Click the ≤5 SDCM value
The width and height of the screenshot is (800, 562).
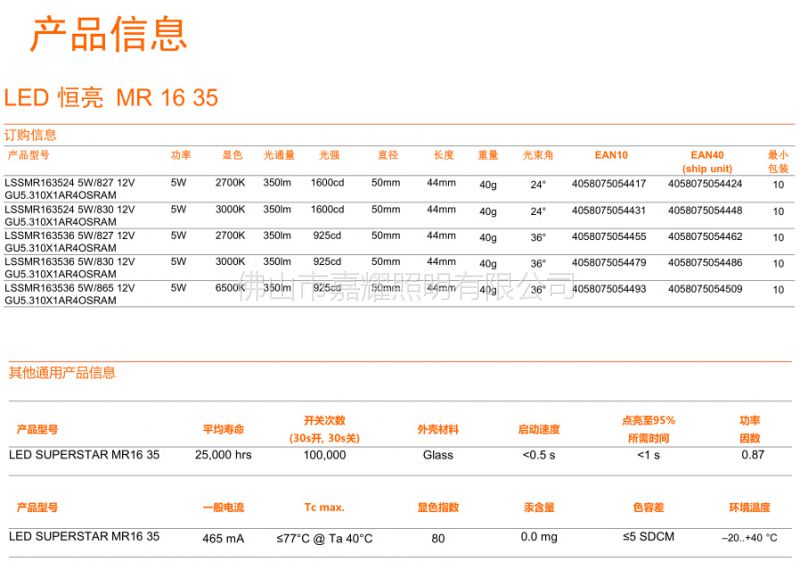point(648,537)
